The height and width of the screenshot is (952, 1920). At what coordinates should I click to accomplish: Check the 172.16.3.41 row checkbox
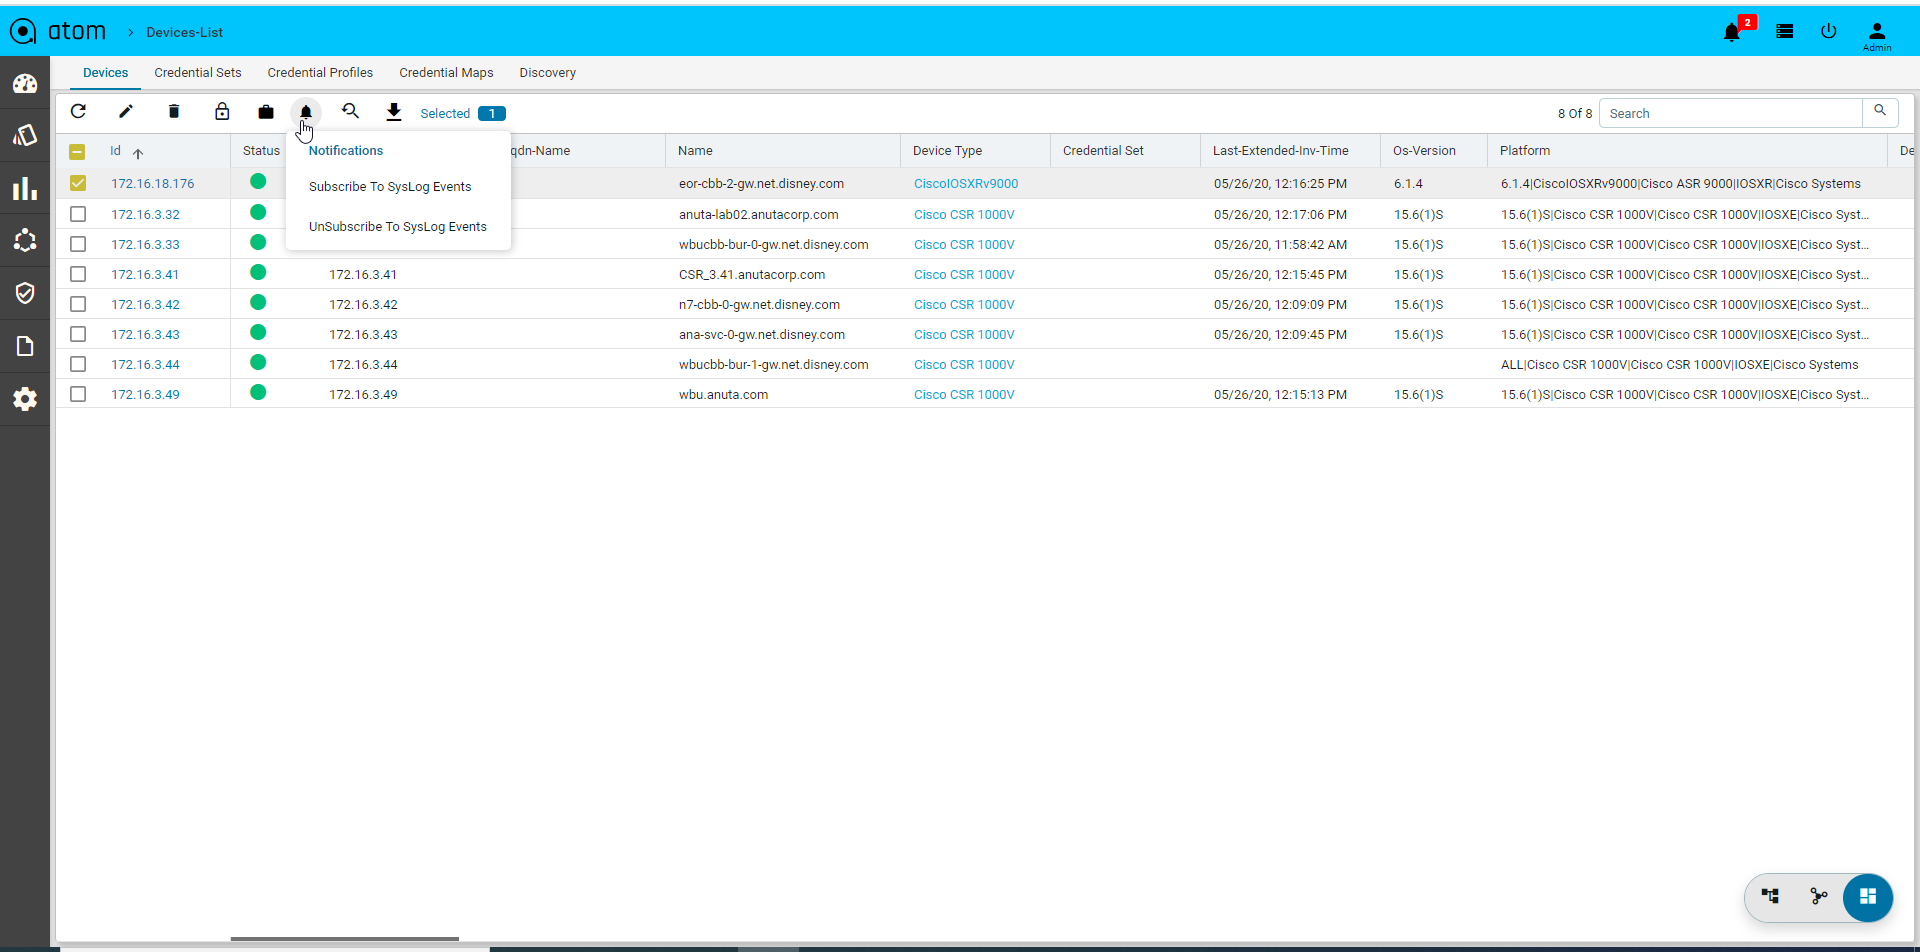[78, 274]
